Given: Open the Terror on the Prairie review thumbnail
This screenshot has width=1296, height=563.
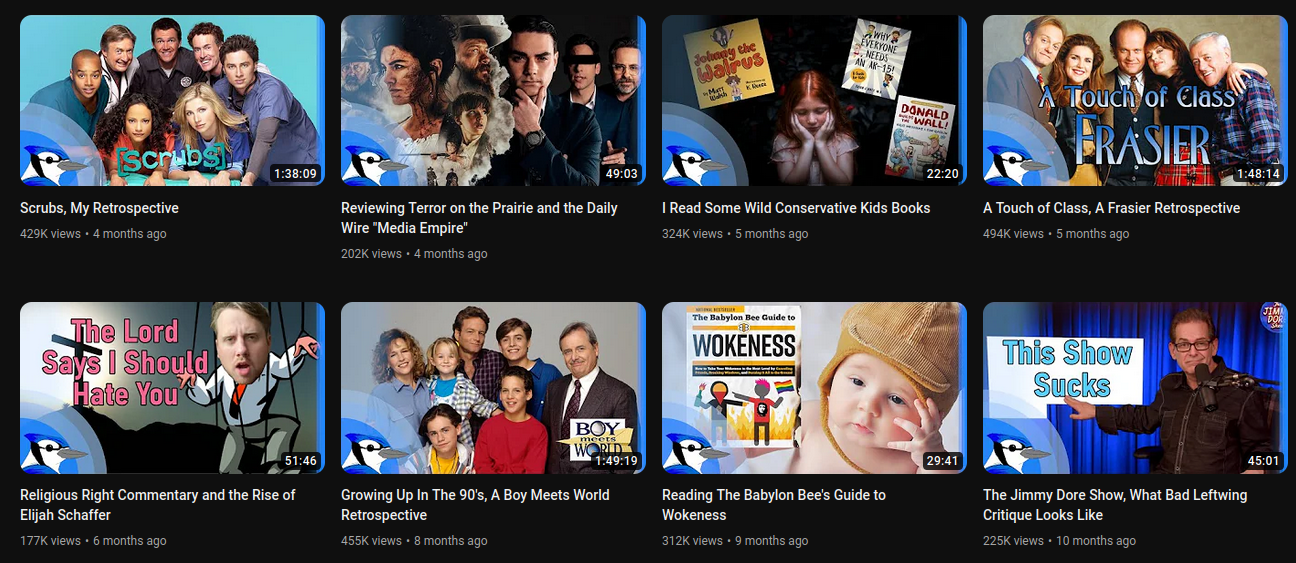Looking at the screenshot, I should [493, 101].
